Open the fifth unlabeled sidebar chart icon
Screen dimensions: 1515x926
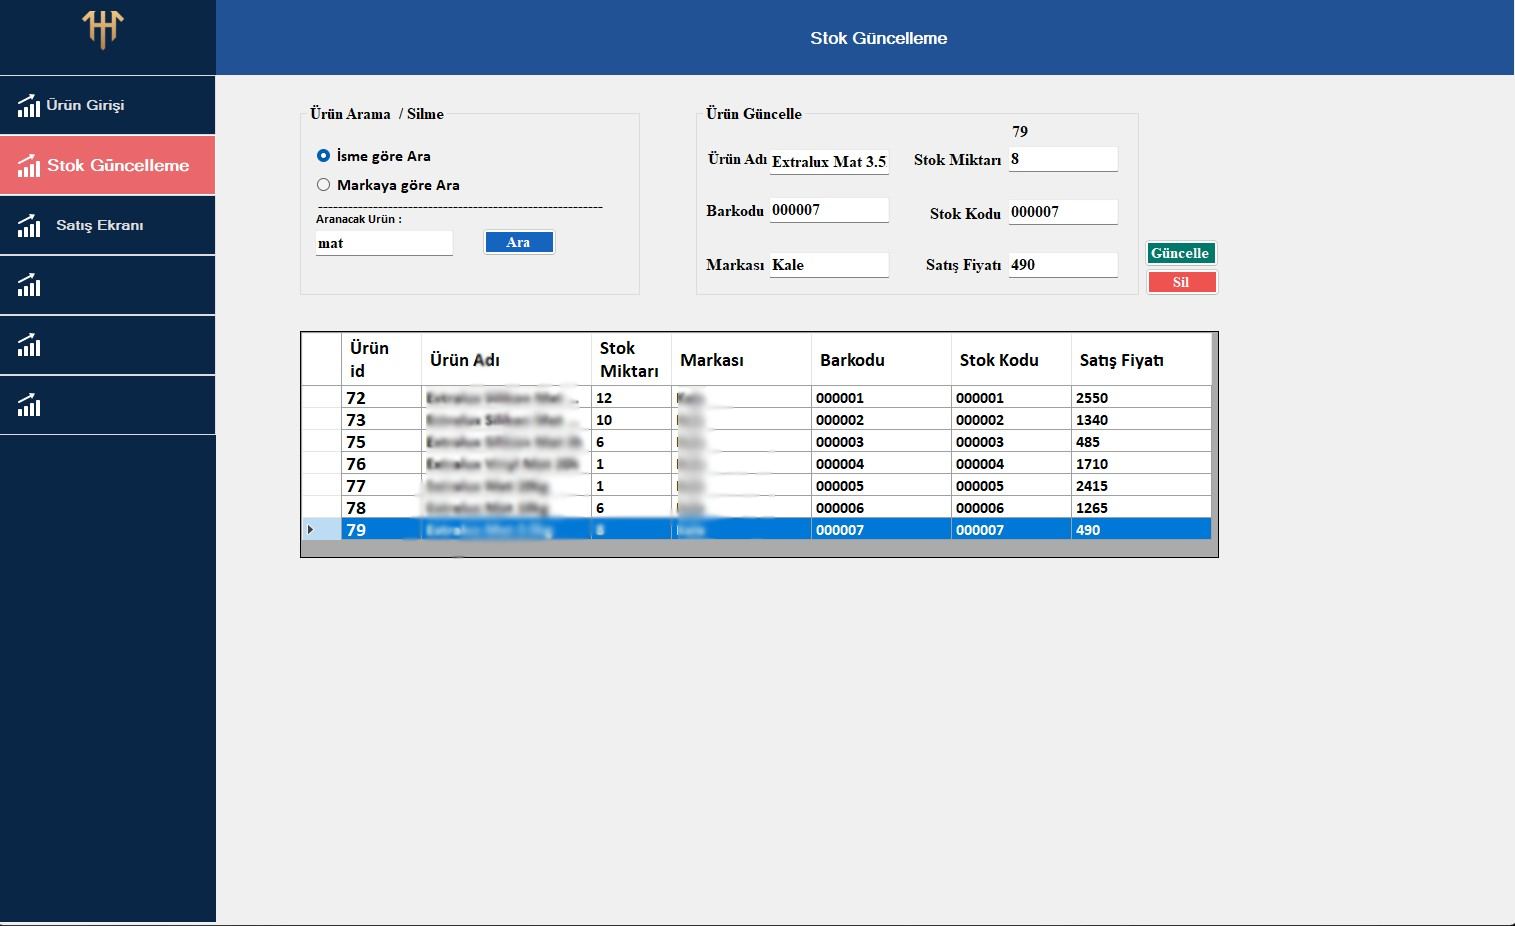tap(29, 346)
